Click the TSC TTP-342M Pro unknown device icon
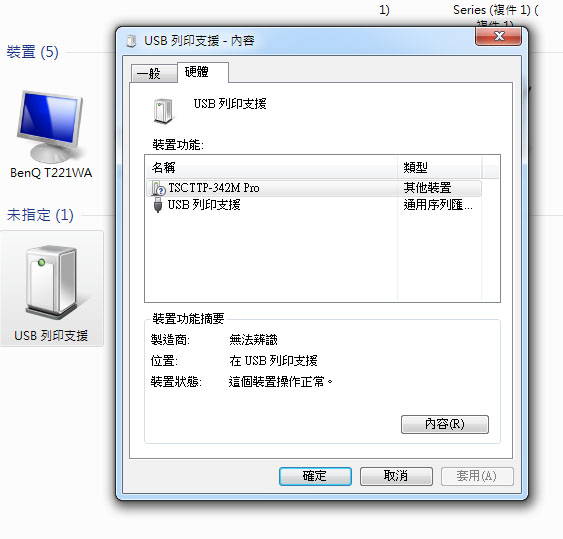This screenshot has width=563, height=539. pyautogui.click(x=158, y=188)
